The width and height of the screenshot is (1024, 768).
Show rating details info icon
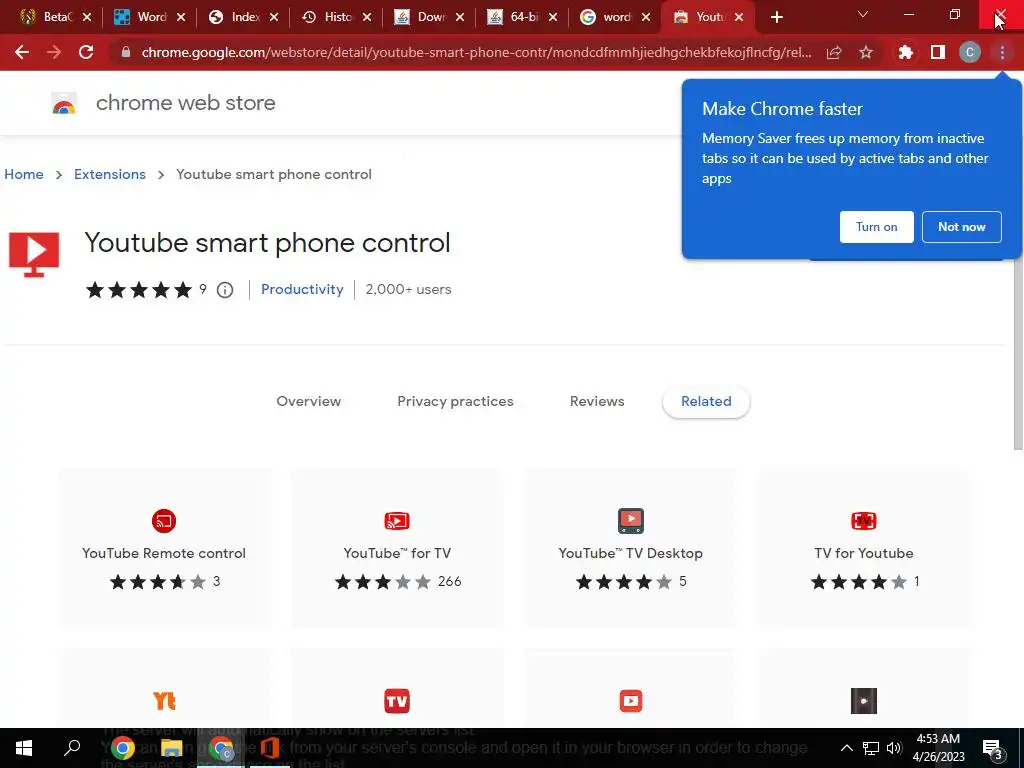click(x=225, y=289)
